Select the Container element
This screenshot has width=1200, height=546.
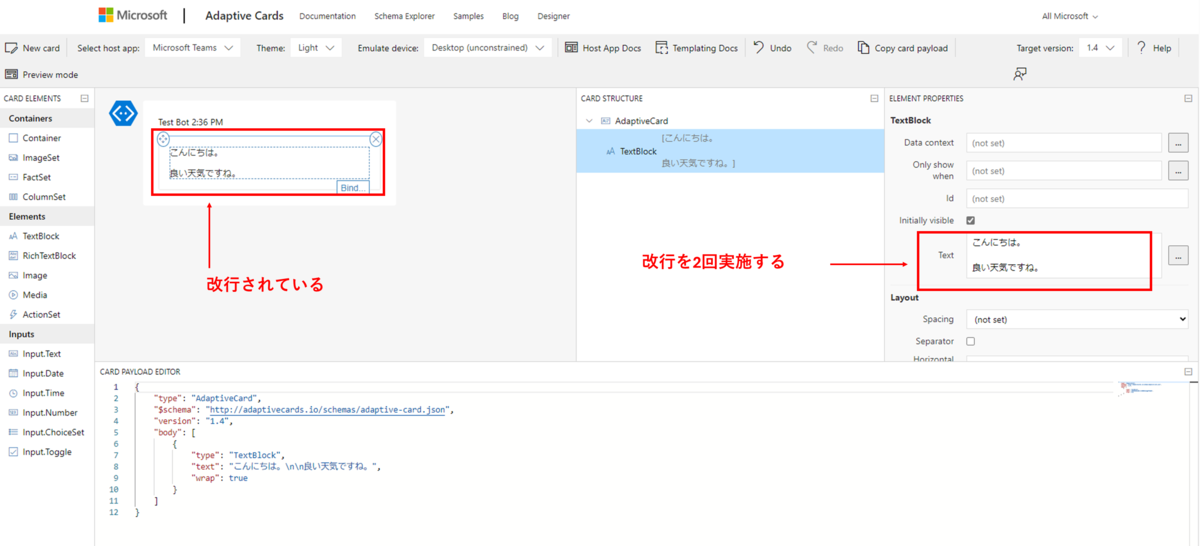click(x=47, y=138)
